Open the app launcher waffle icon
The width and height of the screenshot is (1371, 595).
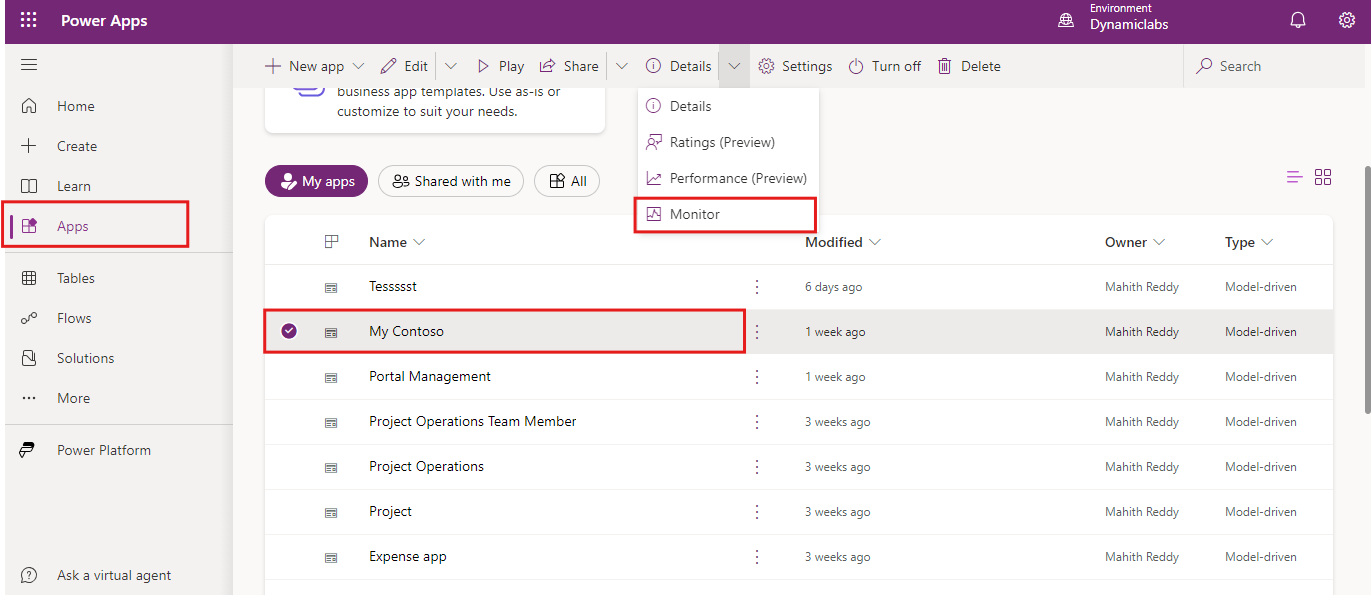click(29, 21)
